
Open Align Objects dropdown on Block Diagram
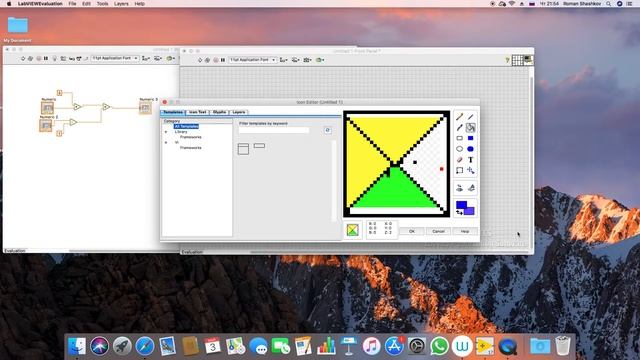[145, 58]
